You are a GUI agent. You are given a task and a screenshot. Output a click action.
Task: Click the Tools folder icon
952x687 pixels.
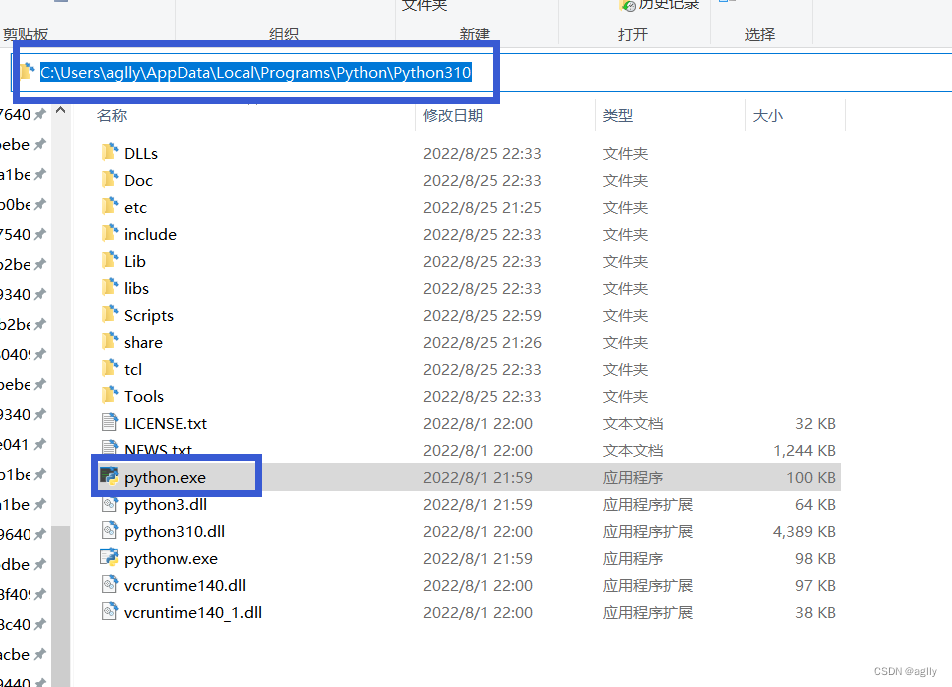click(x=110, y=395)
